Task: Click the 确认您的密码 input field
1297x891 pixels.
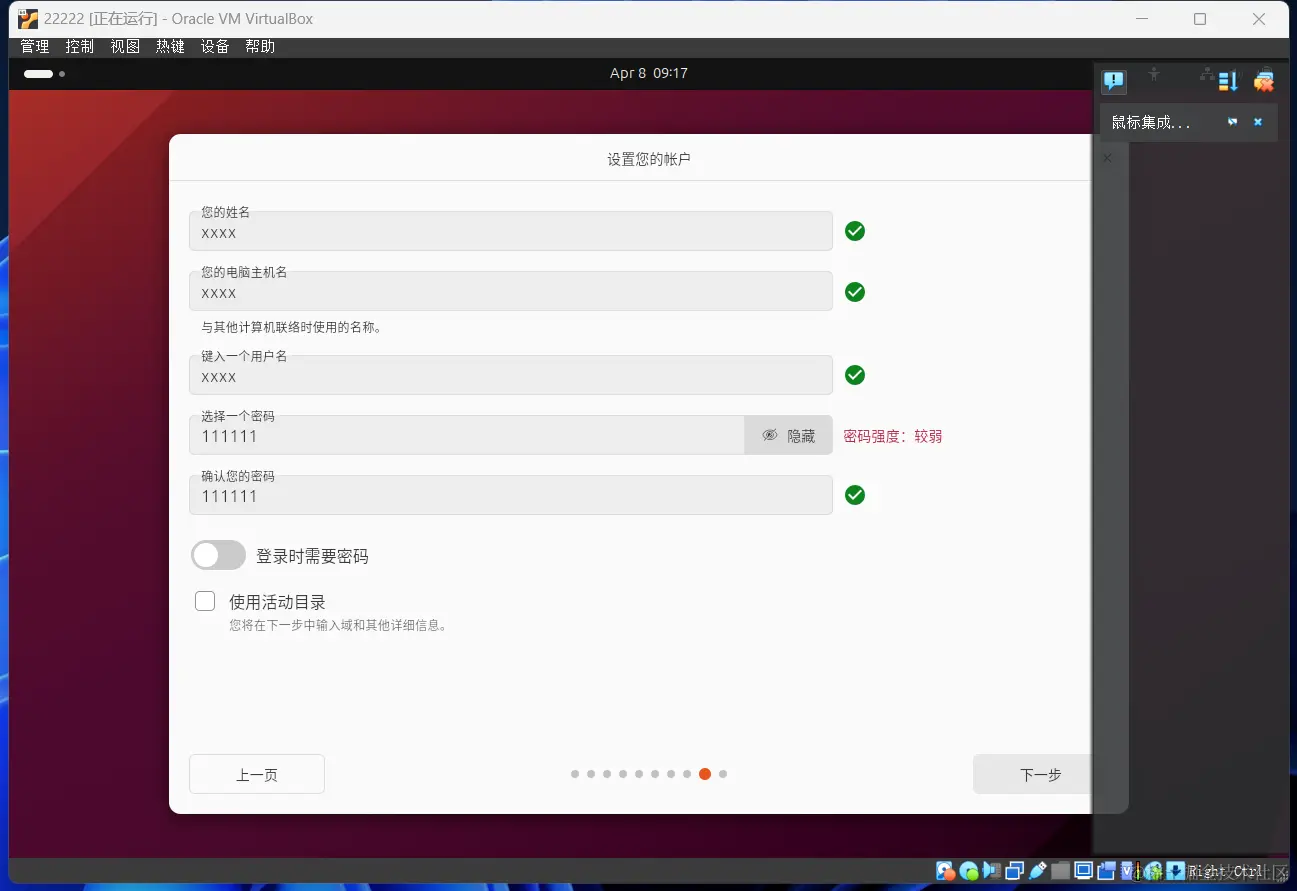Action: coord(511,495)
